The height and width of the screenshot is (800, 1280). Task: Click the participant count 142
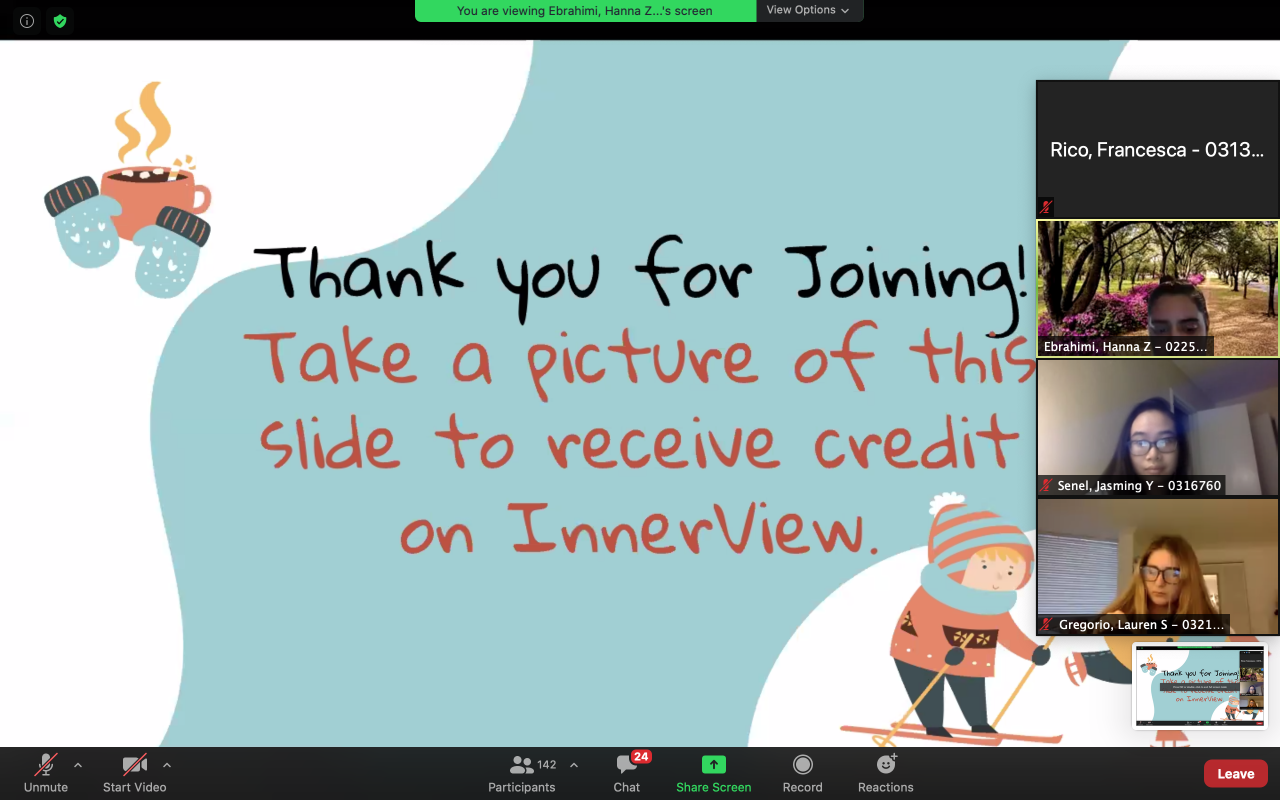click(x=546, y=765)
